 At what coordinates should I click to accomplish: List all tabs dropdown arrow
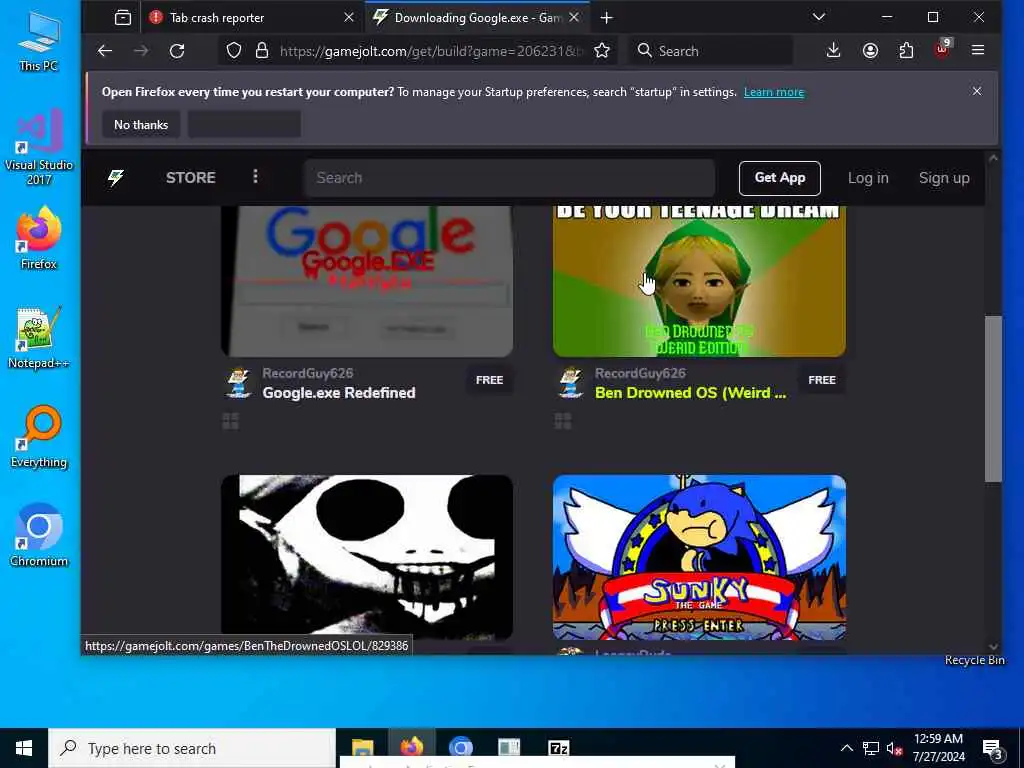(819, 17)
